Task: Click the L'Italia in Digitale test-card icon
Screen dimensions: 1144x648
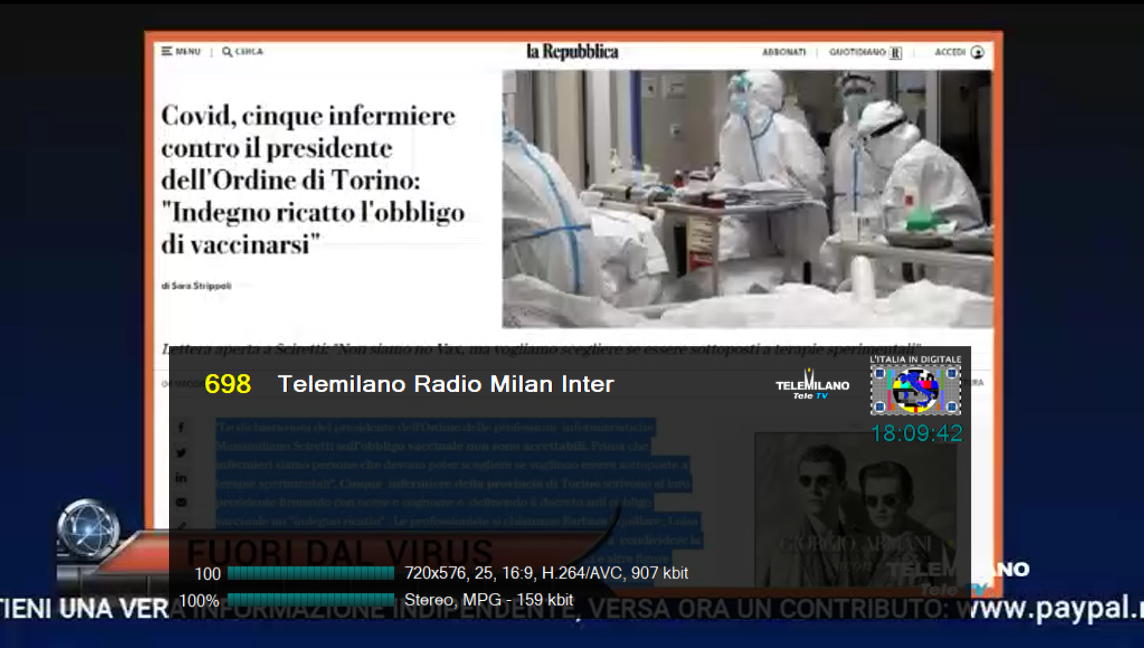Action: [916, 390]
